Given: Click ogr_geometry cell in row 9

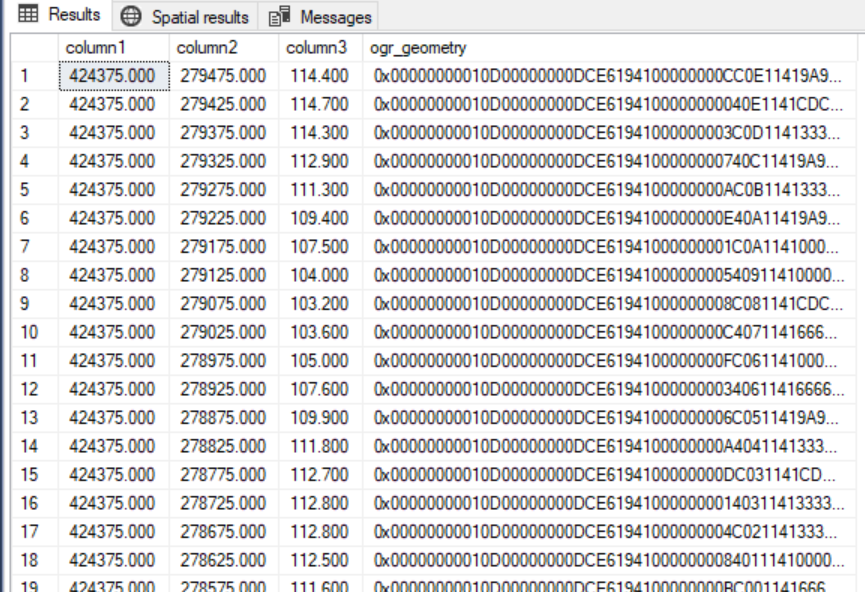Looking at the screenshot, I should 610,303.
